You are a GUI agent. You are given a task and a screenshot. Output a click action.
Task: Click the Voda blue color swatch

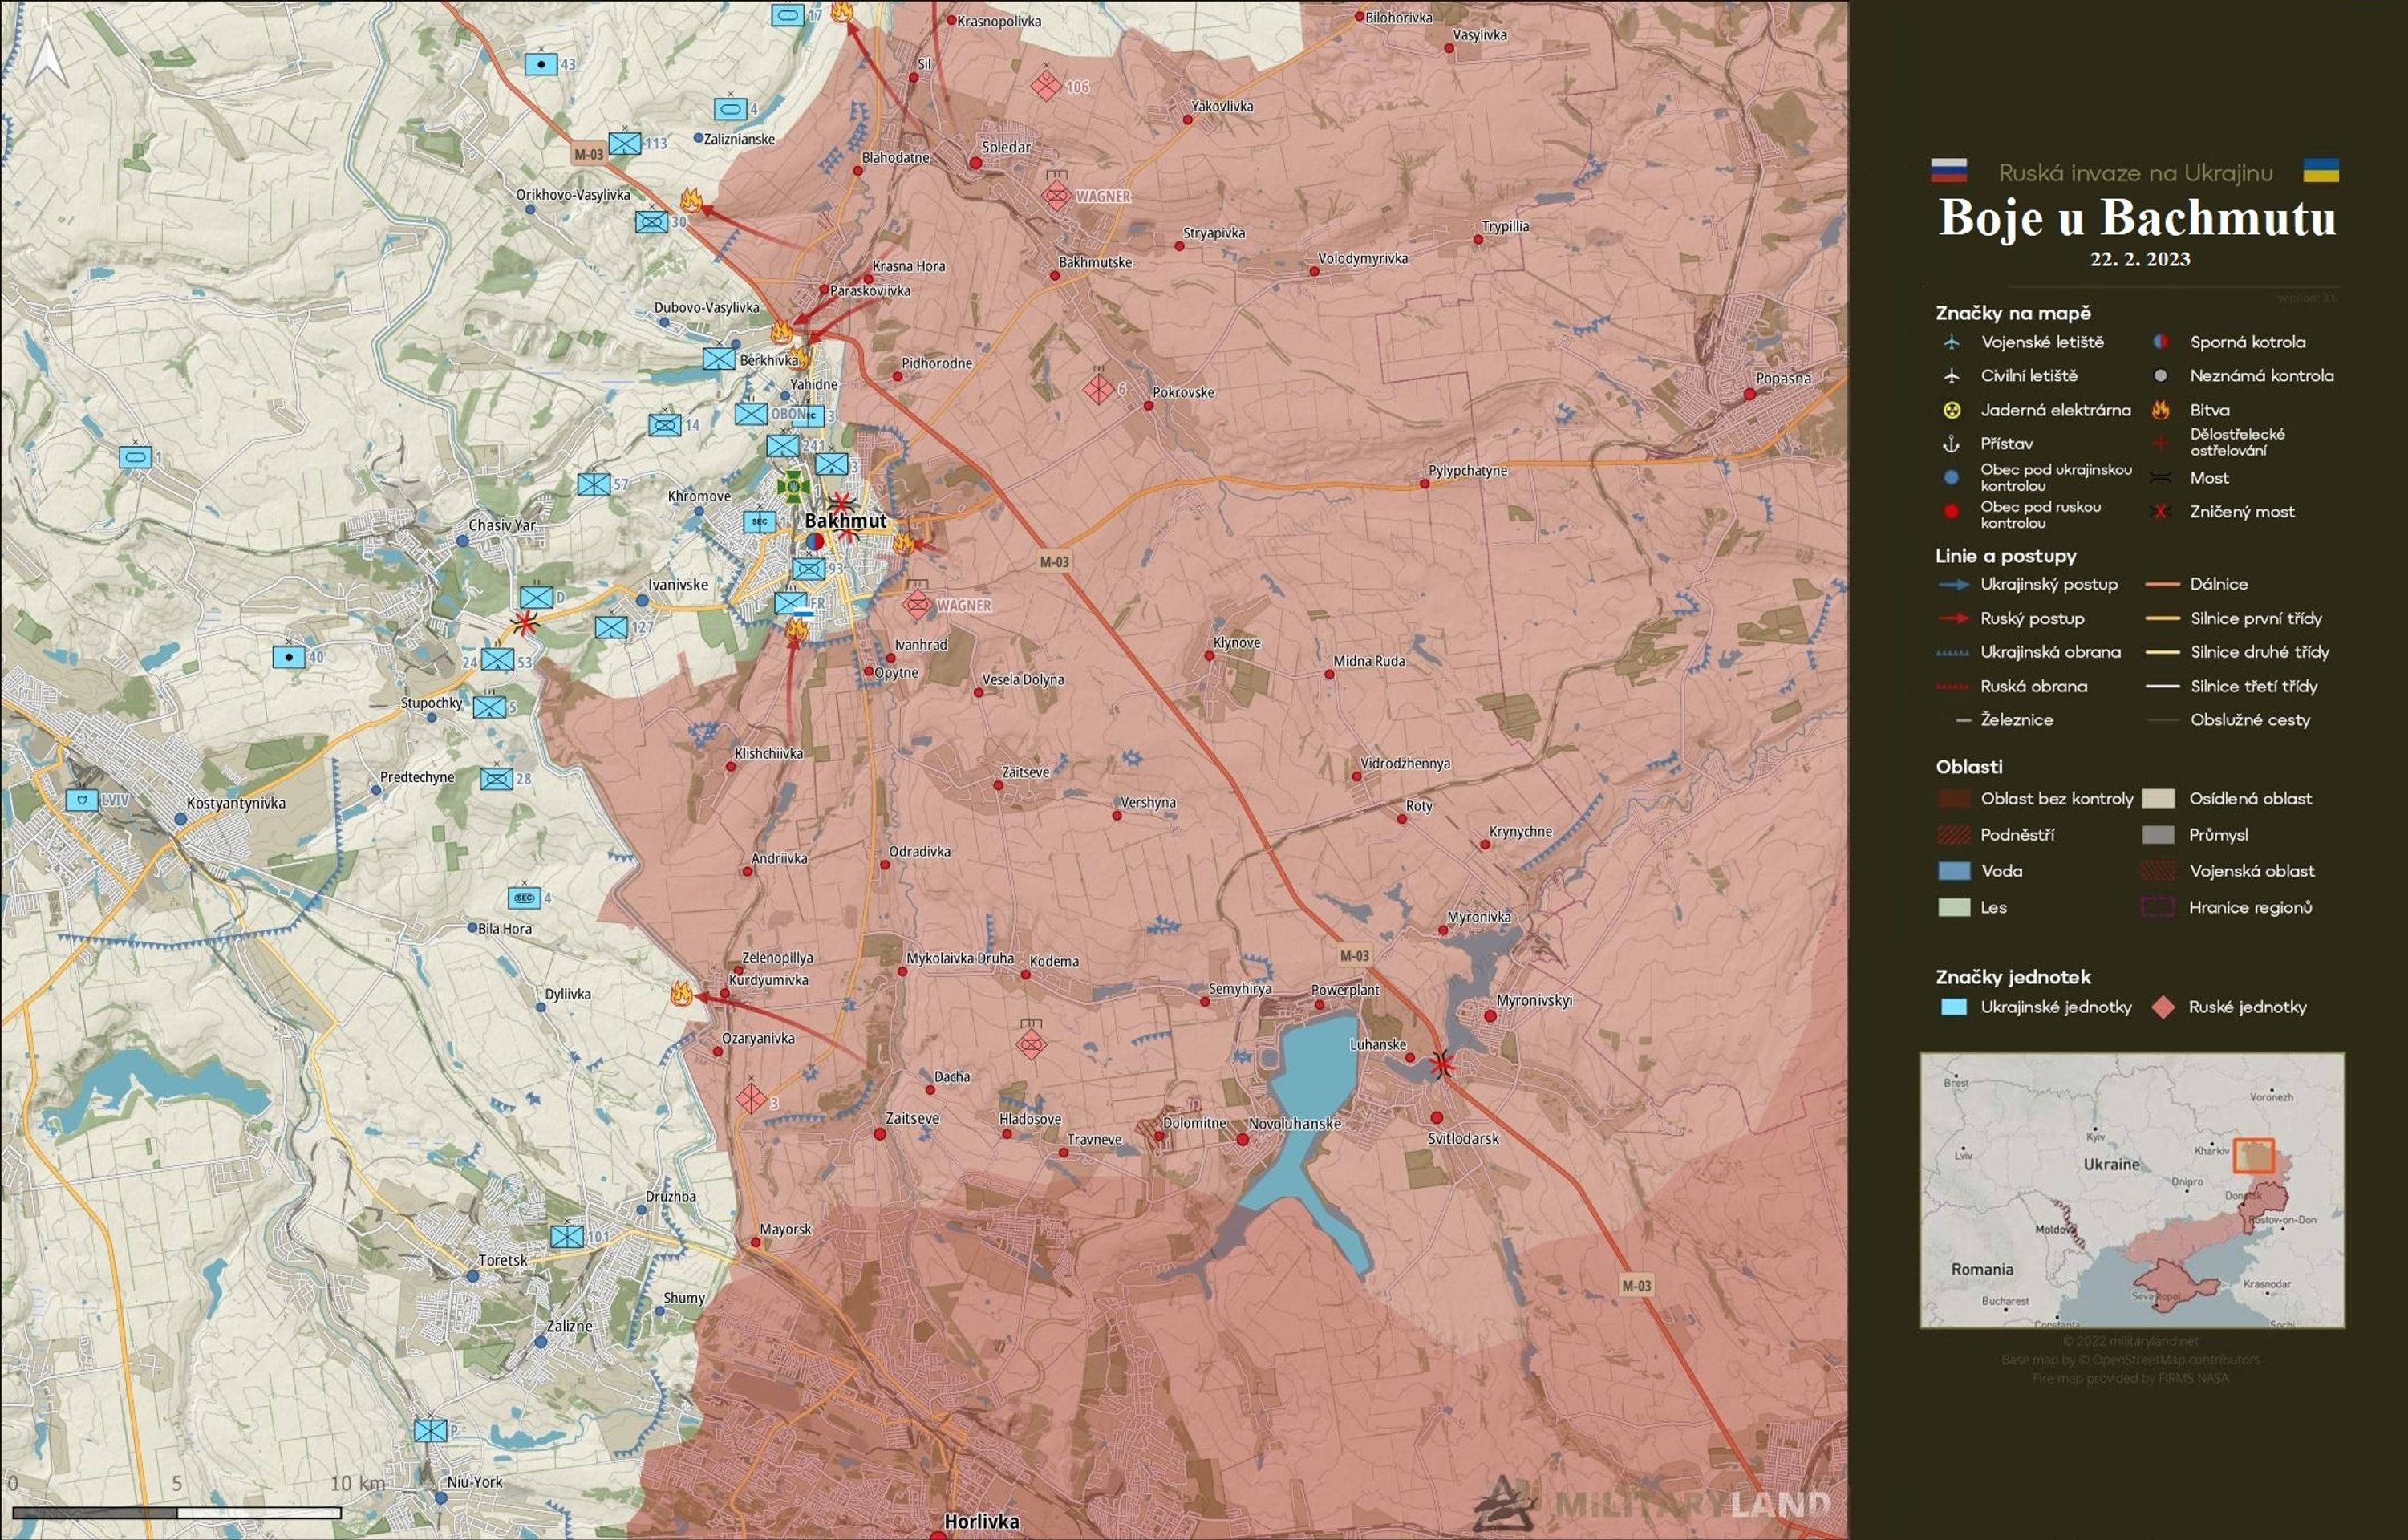[1954, 871]
